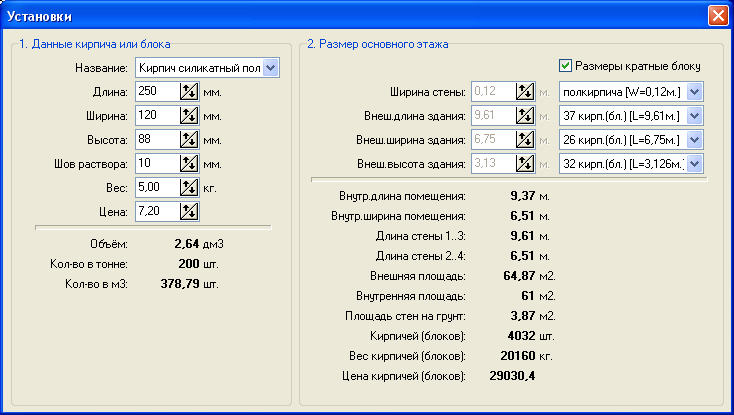Image resolution: width=734 pixels, height=415 pixels.
Task: Click the Цена кирпичей value 29030,4
Action: pos(513,376)
